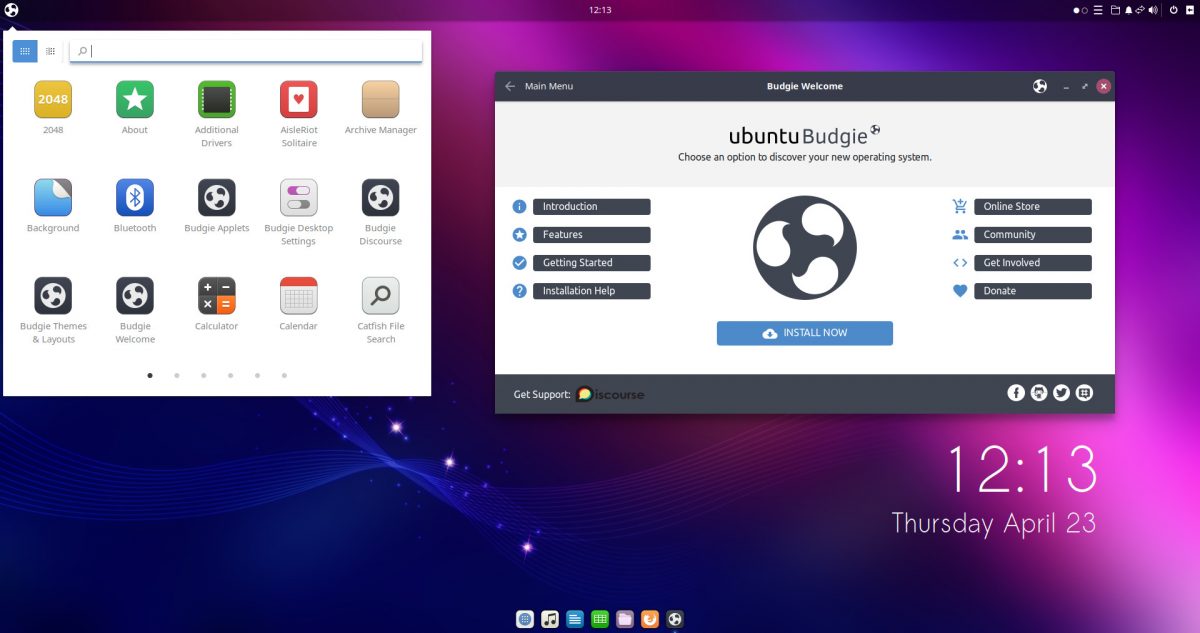Click the Twitter icon in the Welcome footer

(1061, 393)
